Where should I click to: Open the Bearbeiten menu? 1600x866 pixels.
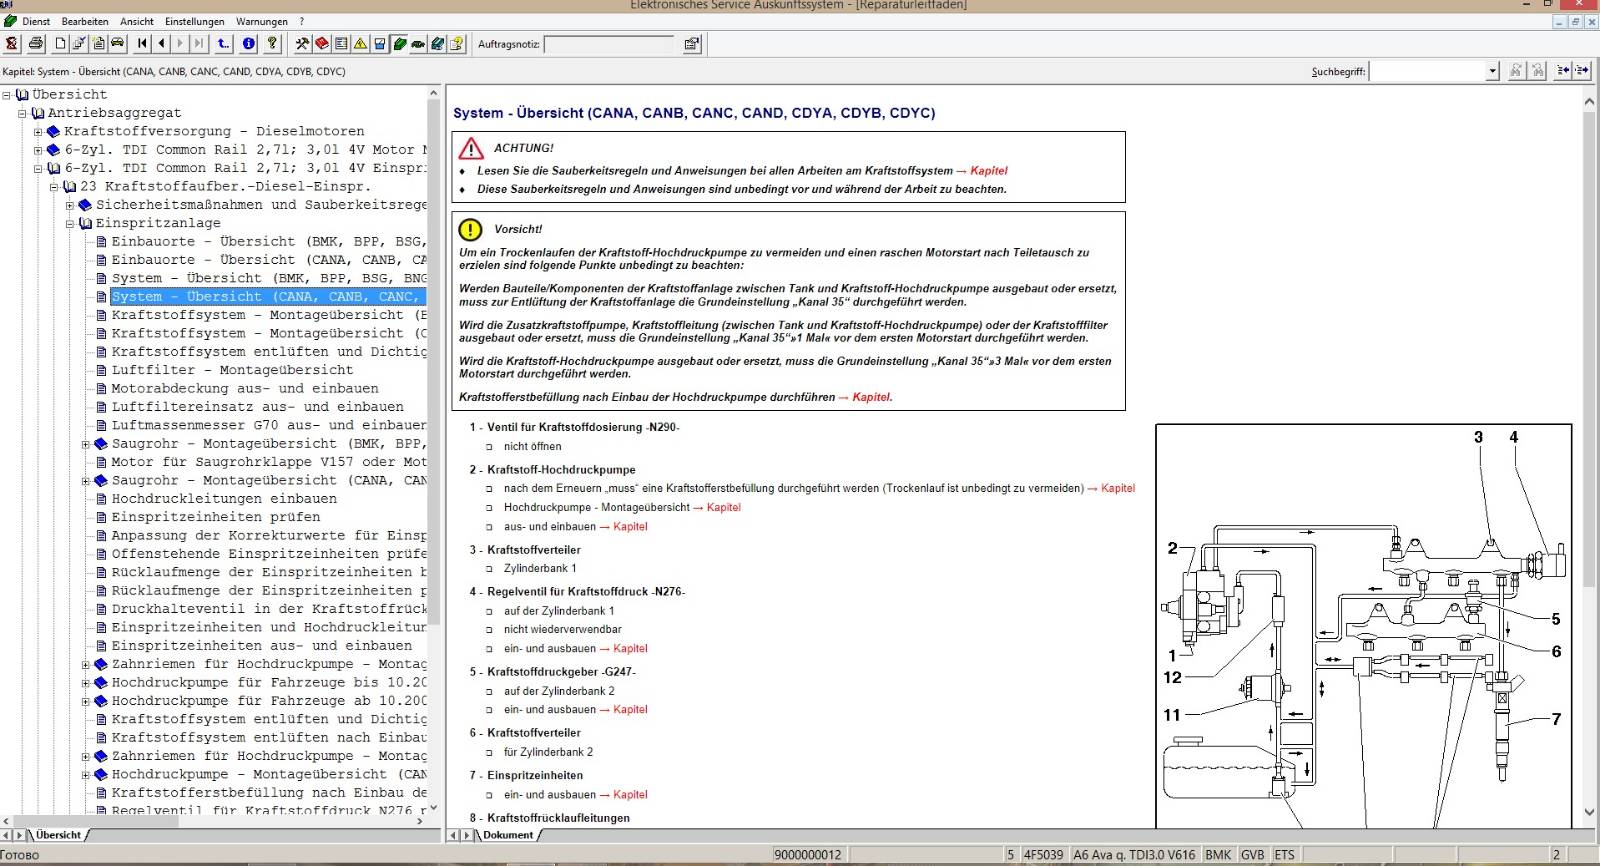tap(85, 21)
